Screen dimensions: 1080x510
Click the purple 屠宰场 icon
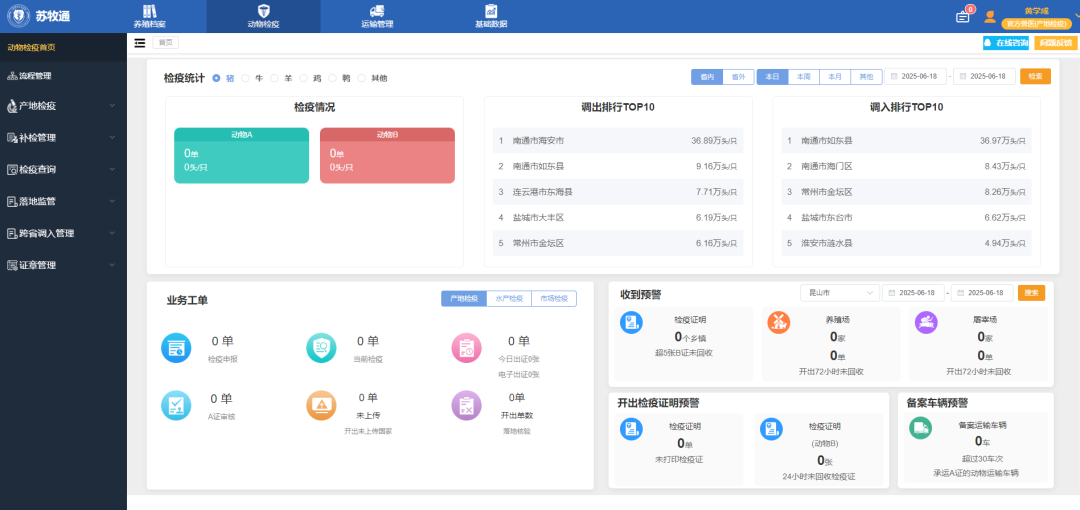[x=927, y=322]
